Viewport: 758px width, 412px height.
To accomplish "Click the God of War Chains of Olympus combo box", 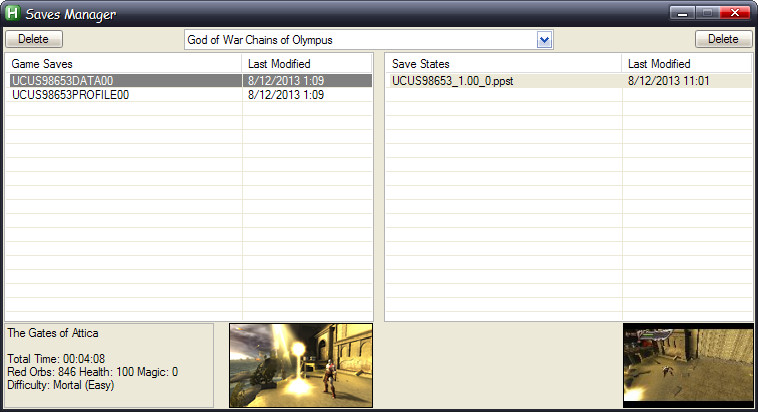I will [x=360, y=40].
